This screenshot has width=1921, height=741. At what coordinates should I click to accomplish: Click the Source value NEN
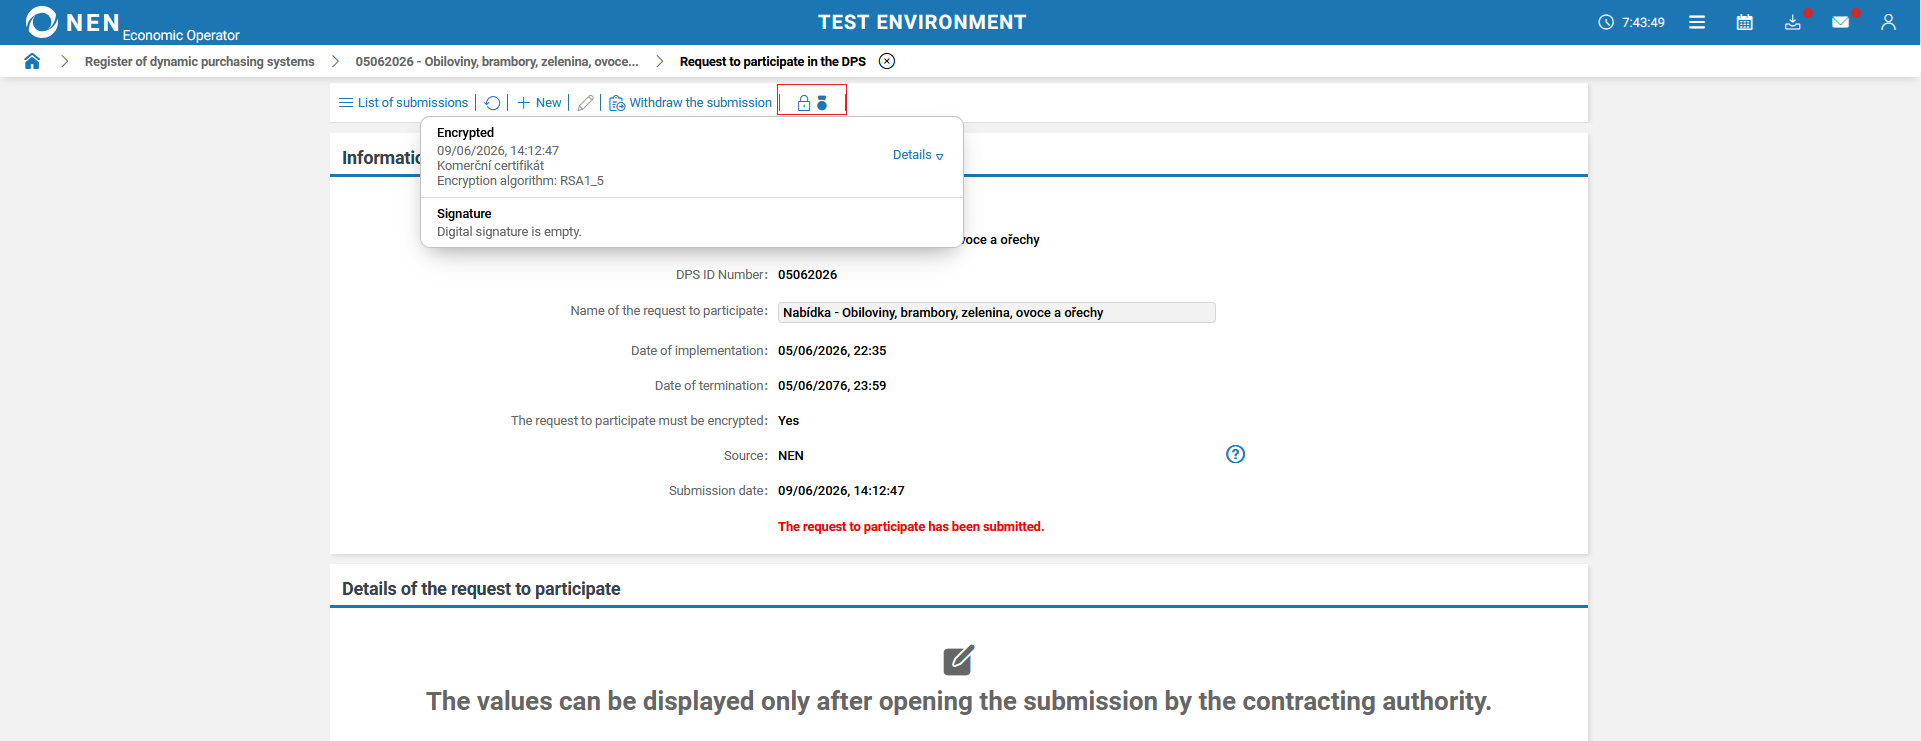pyautogui.click(x=791, y=455)
